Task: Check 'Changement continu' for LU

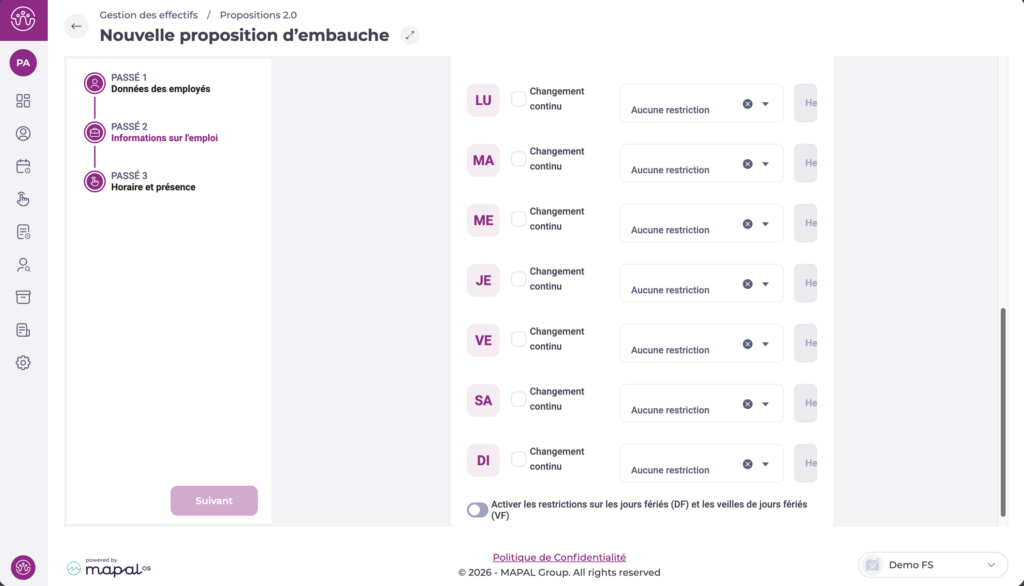Action: coord(518,99)
